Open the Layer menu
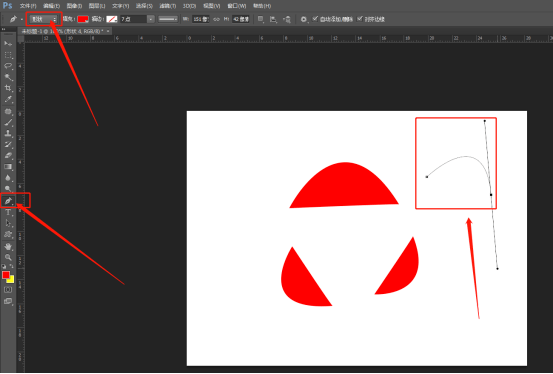Image resolution: width=553 pixels, height=374 pixels. [x=97, y=6]
